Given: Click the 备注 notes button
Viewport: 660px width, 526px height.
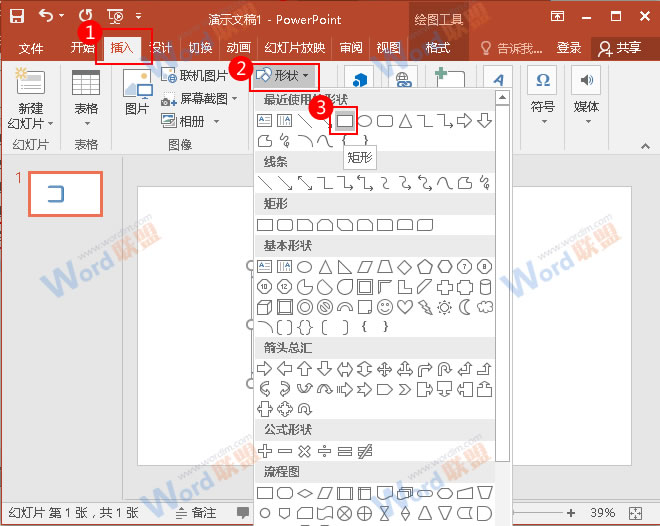Looking at the screenshot, I should click(x=196, y=513).
